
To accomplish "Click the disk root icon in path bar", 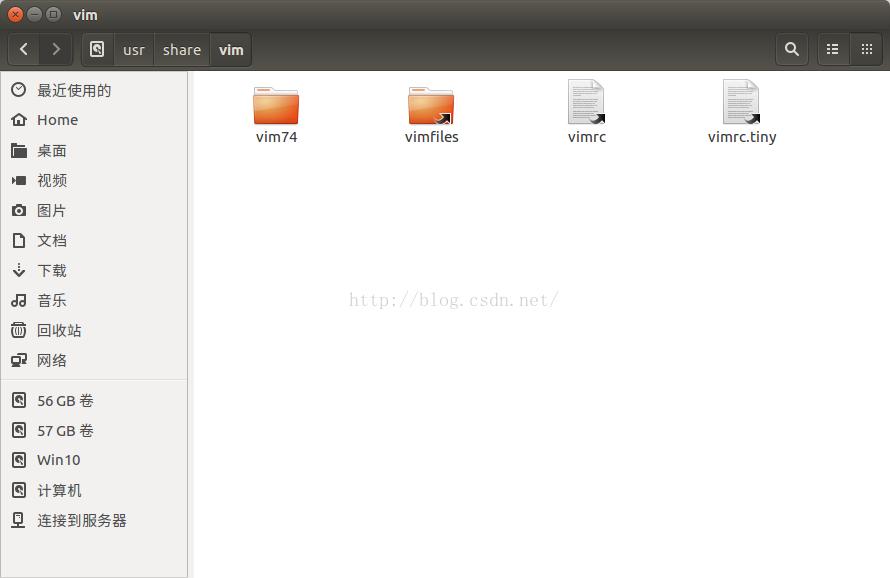I will [x=98, y=49].
